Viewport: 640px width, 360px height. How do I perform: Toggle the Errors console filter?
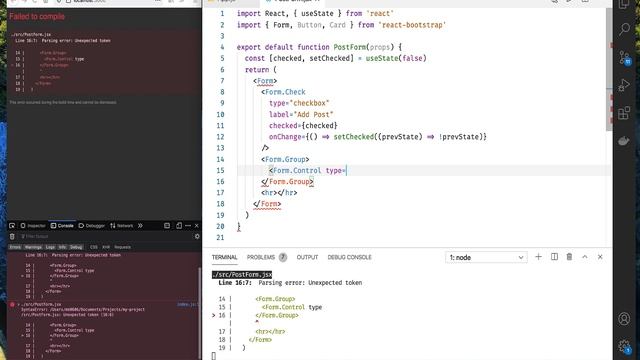click(15, 247)
